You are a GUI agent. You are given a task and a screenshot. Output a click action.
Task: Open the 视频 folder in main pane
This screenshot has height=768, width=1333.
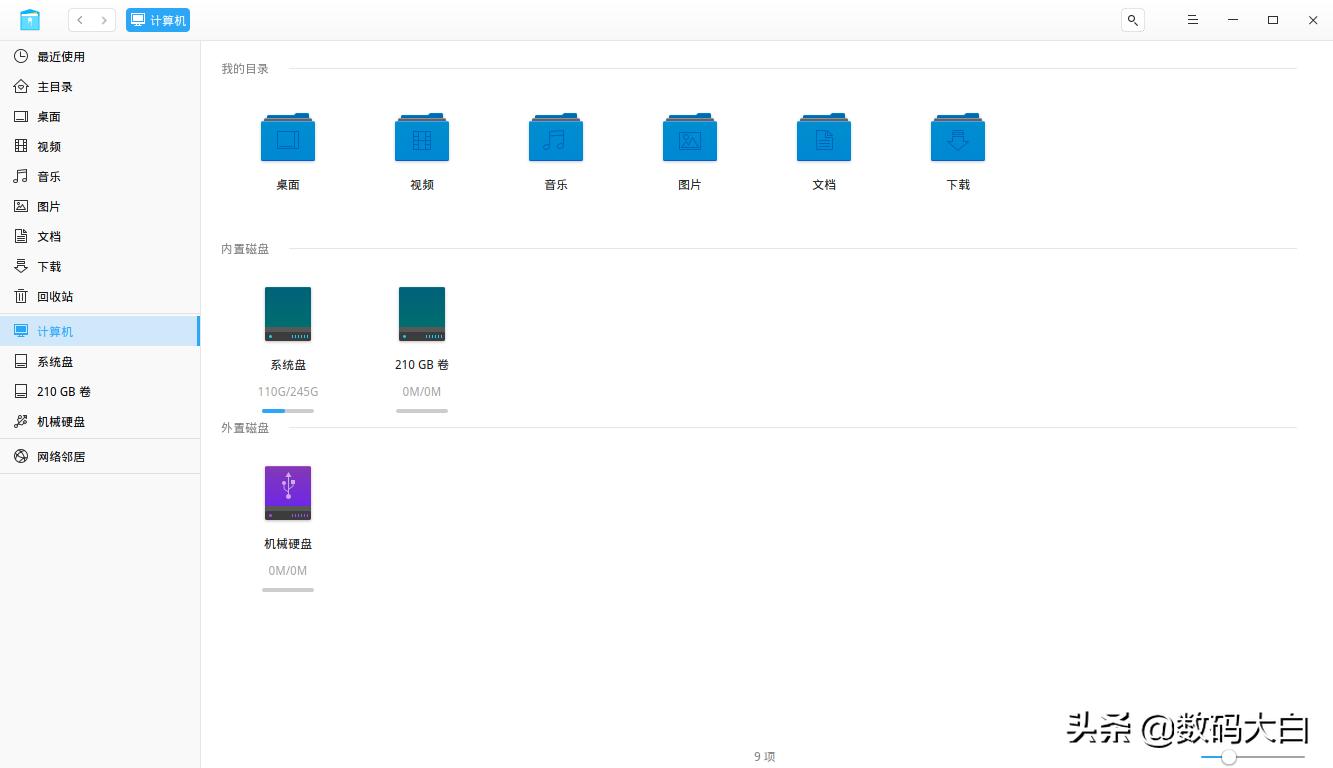click(x=422, y=138)
